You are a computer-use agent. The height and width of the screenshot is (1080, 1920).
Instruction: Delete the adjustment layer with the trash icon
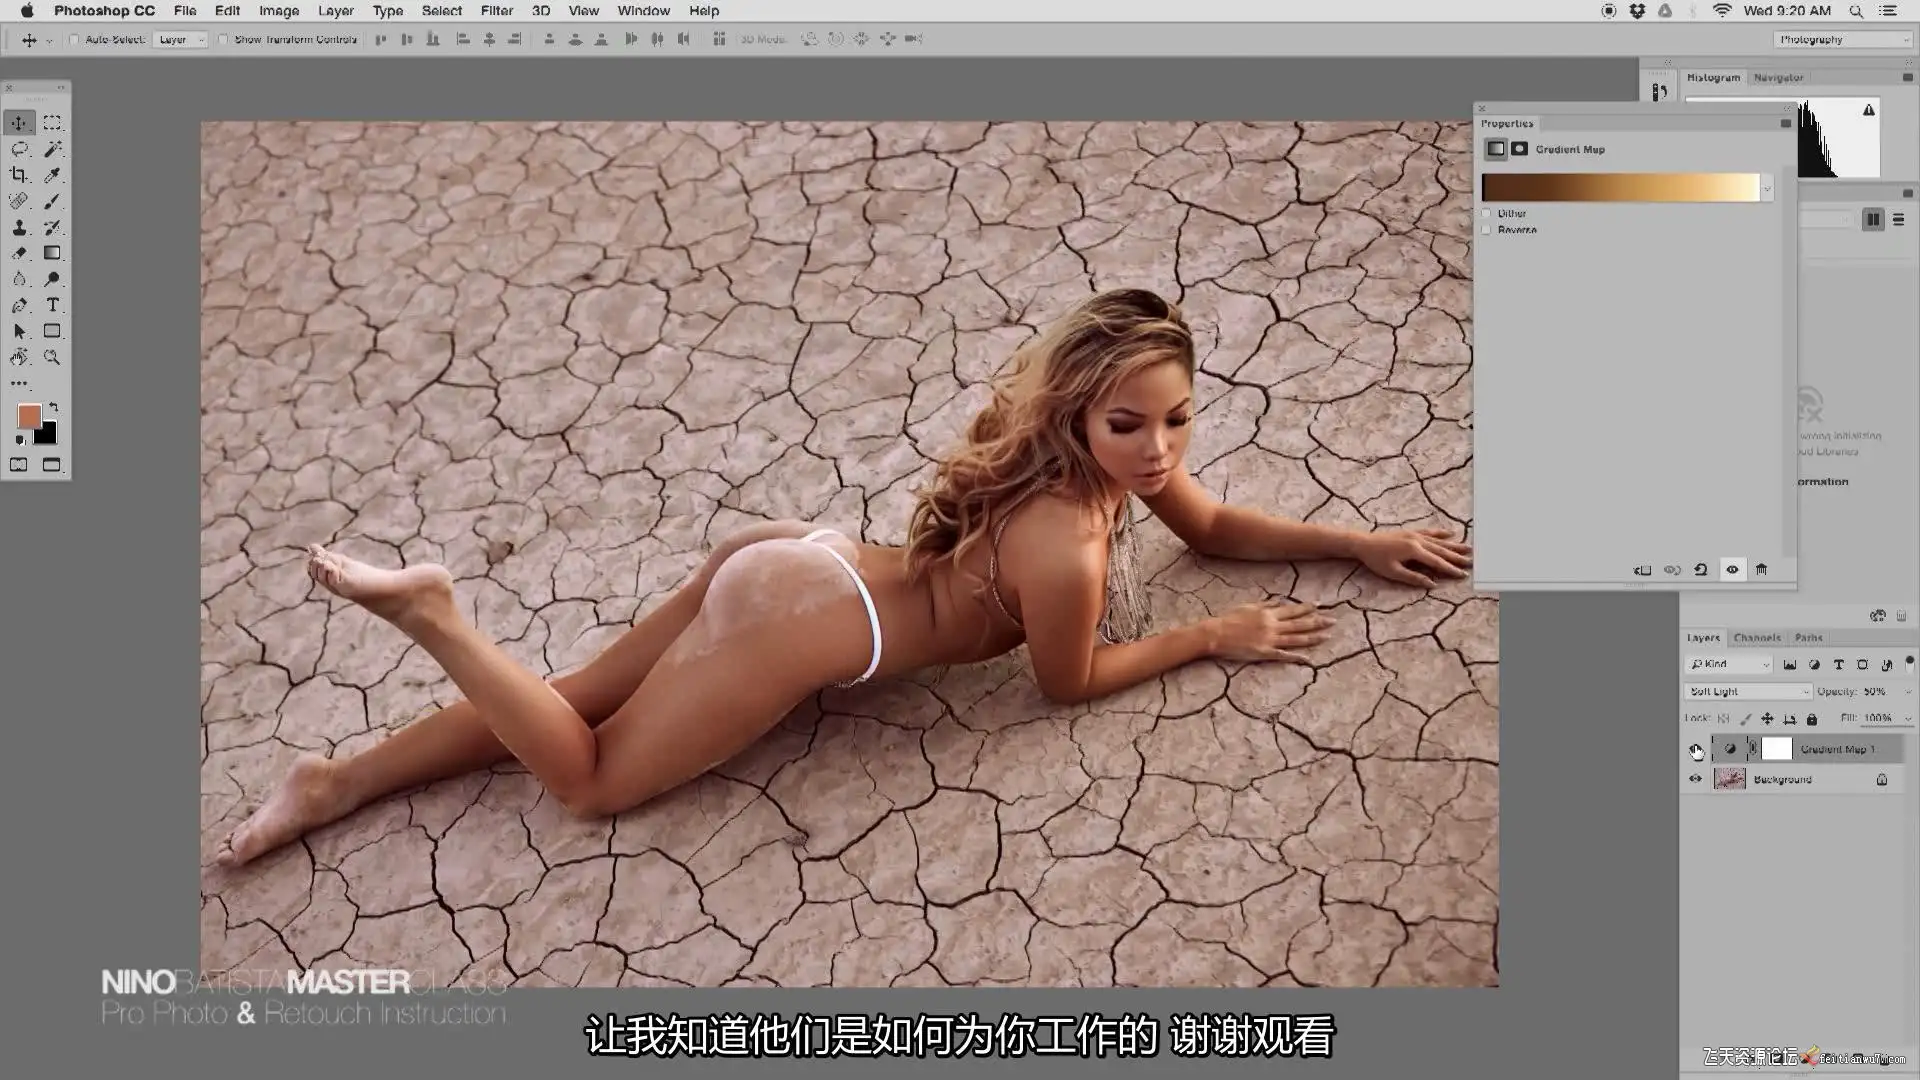[x=1761, y=570]
